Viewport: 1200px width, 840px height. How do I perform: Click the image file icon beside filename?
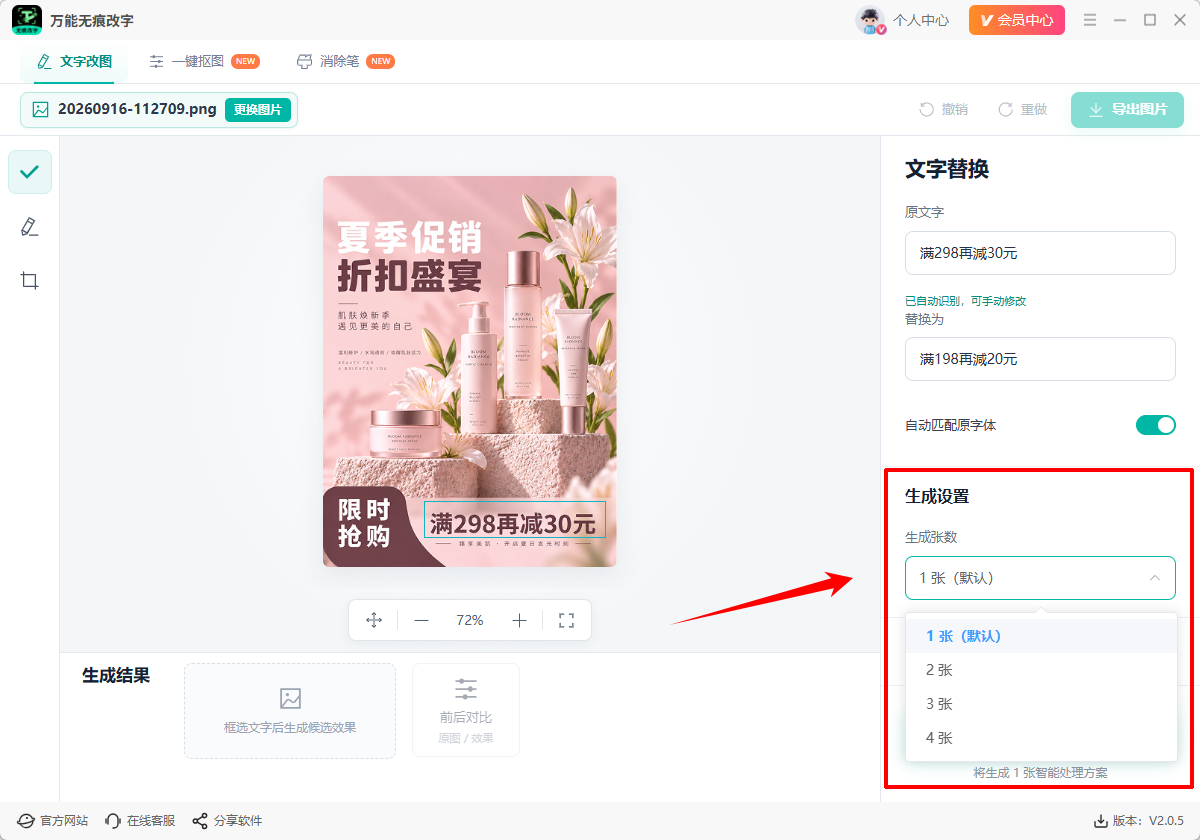41,110
